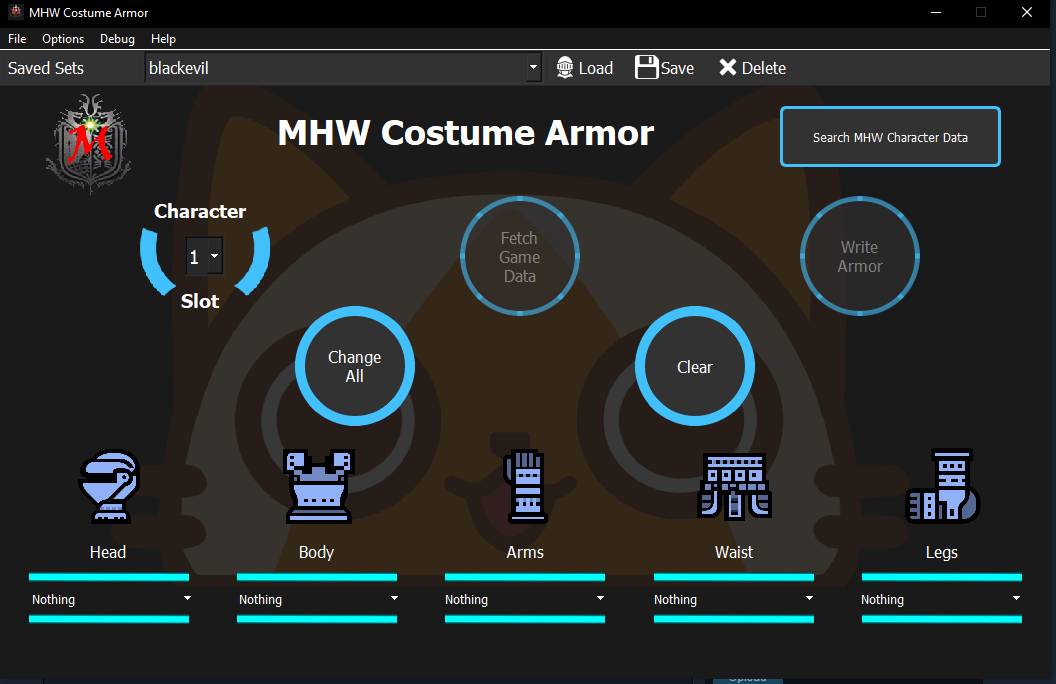The width and height of the screenshot is (1056, 684).
Task: Click the MHW Costume Armor heading
Action: 465,133
